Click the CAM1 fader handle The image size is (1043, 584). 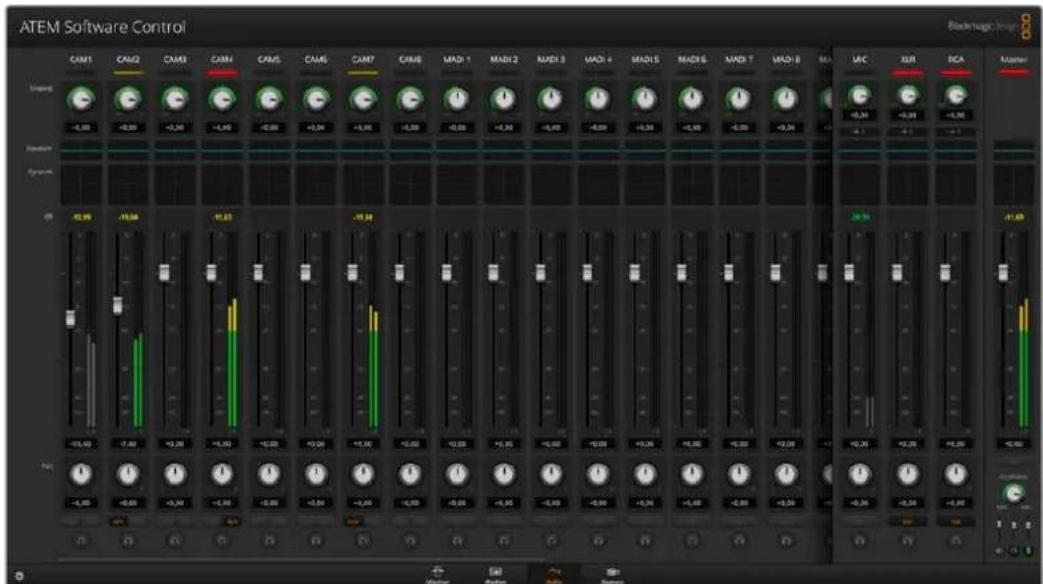click(x=71, y=319)
